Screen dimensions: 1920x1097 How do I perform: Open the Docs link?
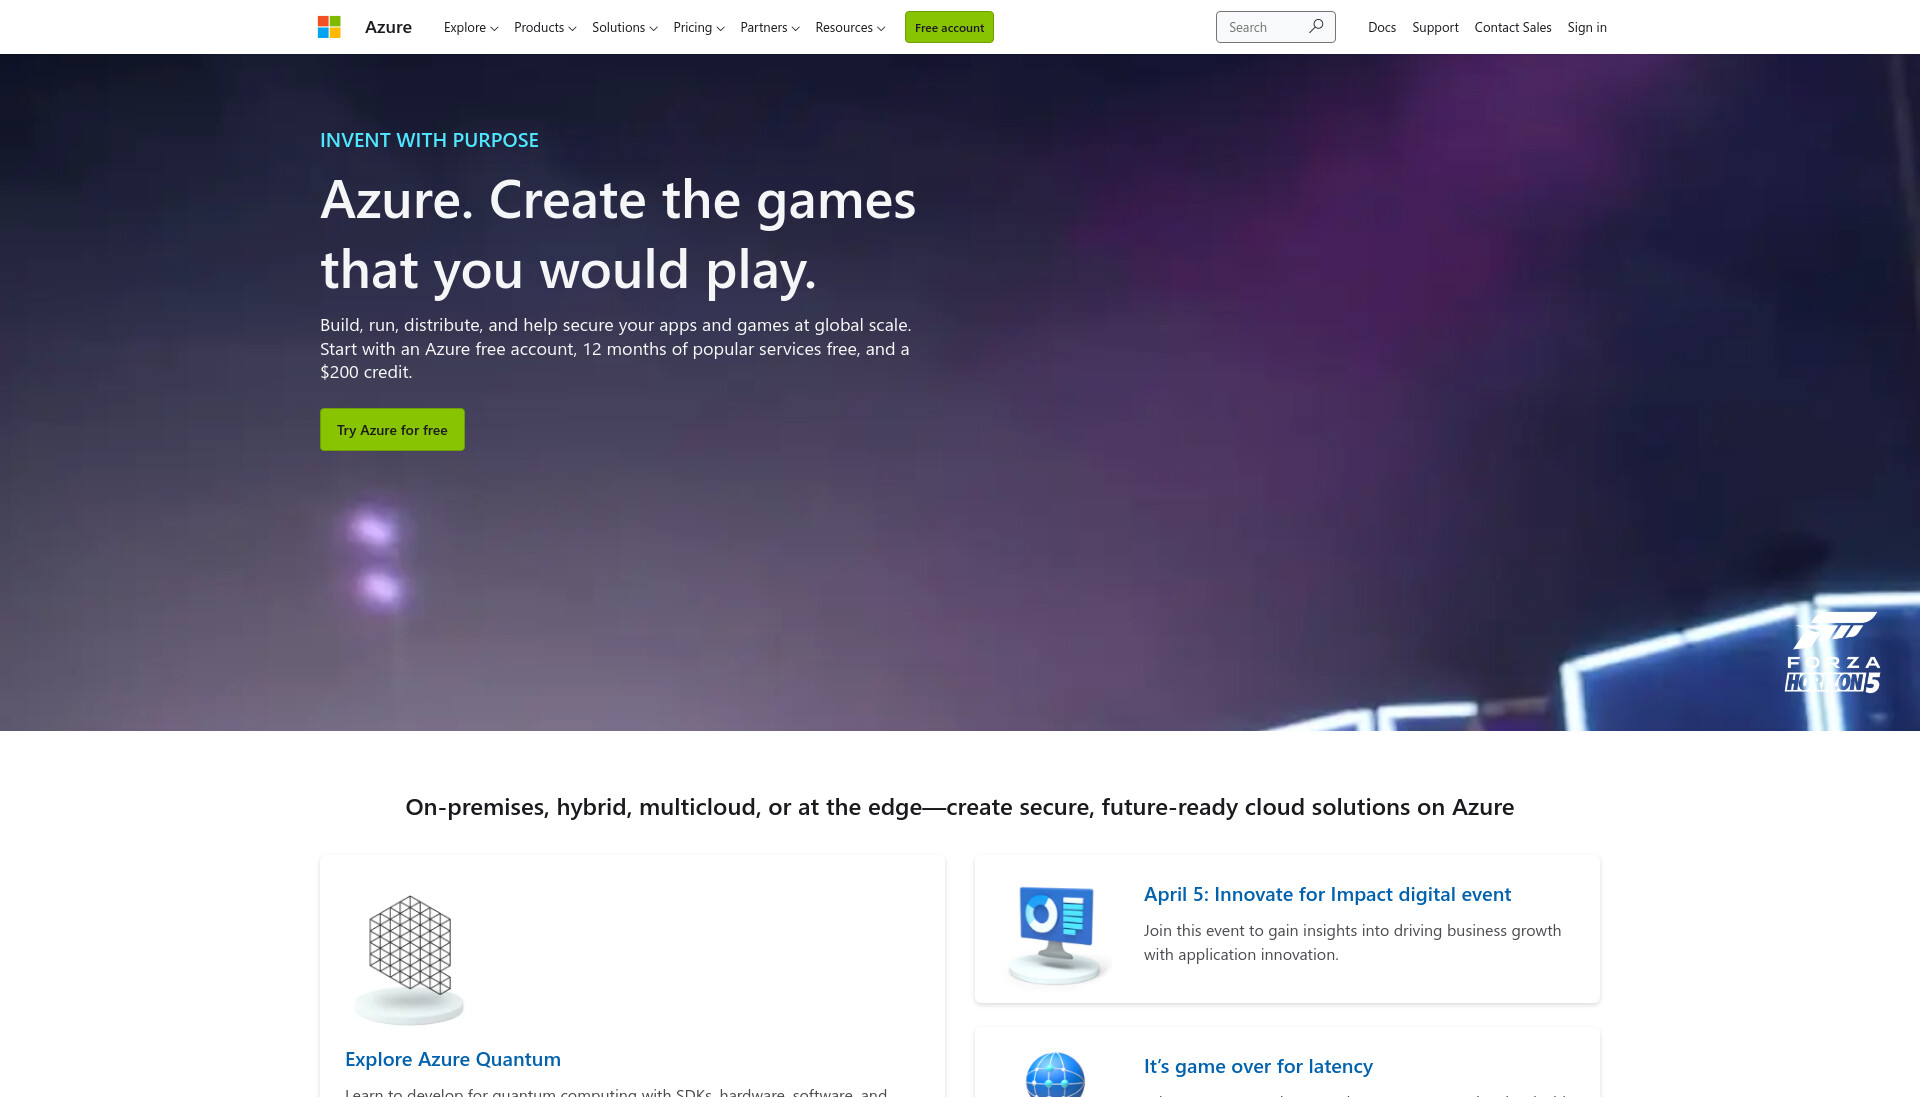click(1382, 27)
